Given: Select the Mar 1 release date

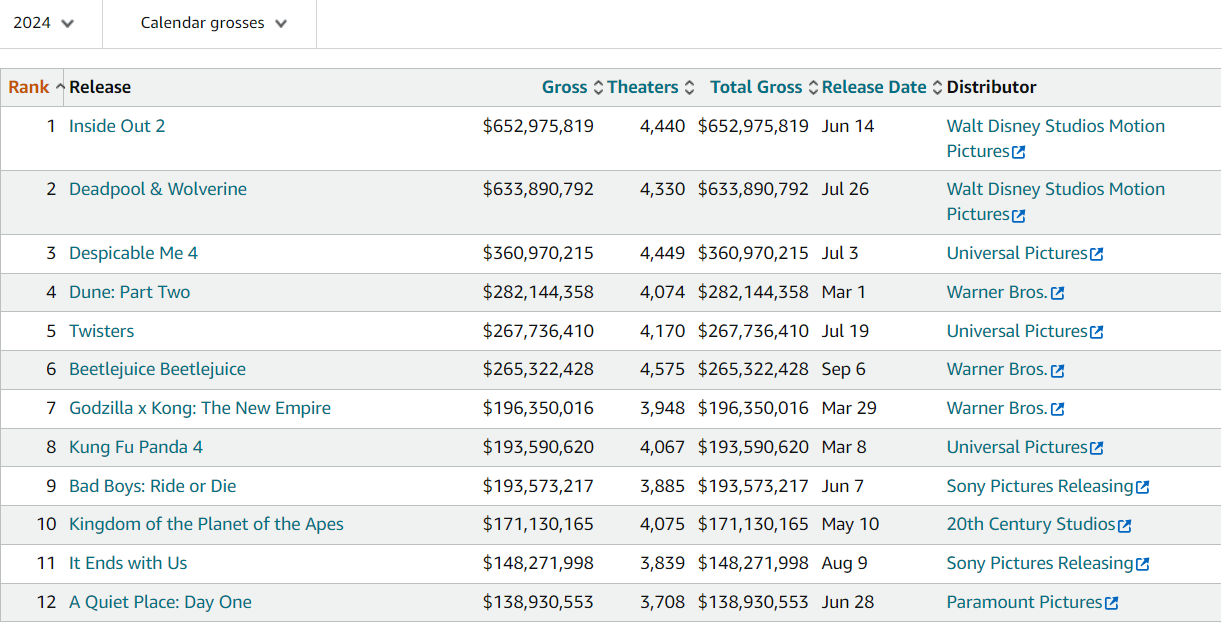Looking at the screenshot, I should pyautogui.click(x=844, y=292).
